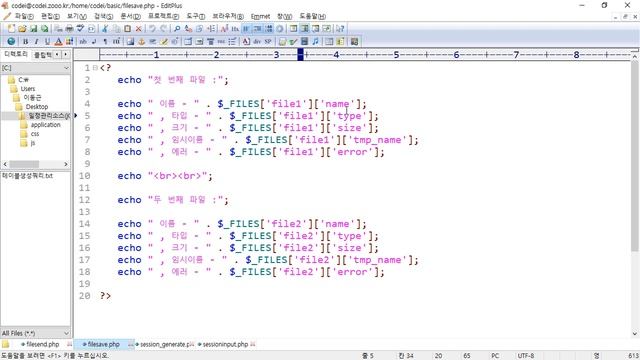Open the 파일 menu
The image size is (640, 360).
pos(24,16)
